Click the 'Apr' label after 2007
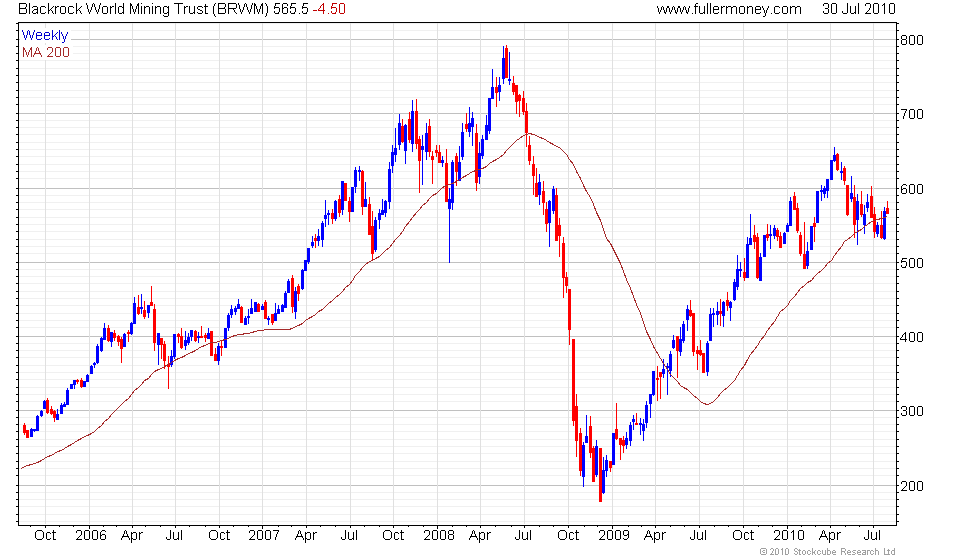980x560 pixels. point(306,536)
